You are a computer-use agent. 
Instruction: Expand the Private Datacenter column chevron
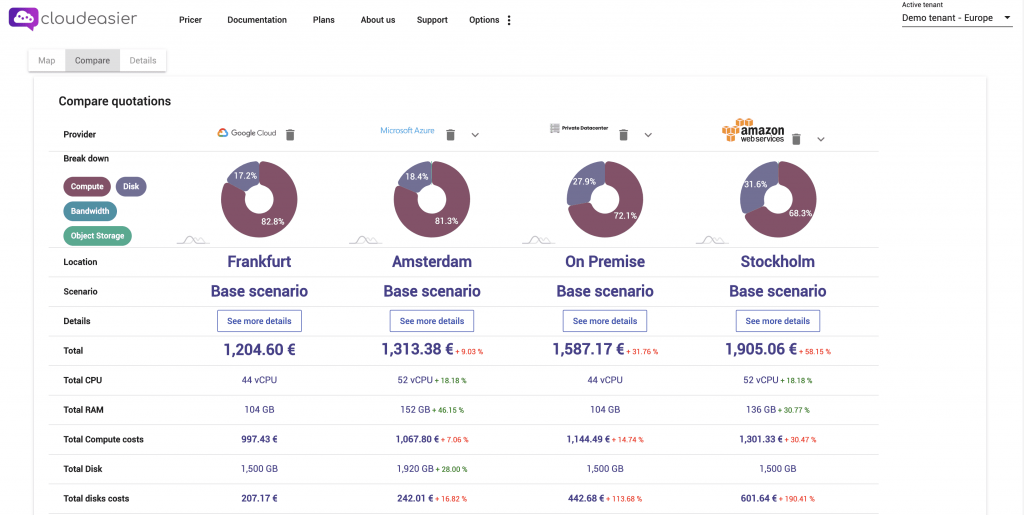click(648, 135)
